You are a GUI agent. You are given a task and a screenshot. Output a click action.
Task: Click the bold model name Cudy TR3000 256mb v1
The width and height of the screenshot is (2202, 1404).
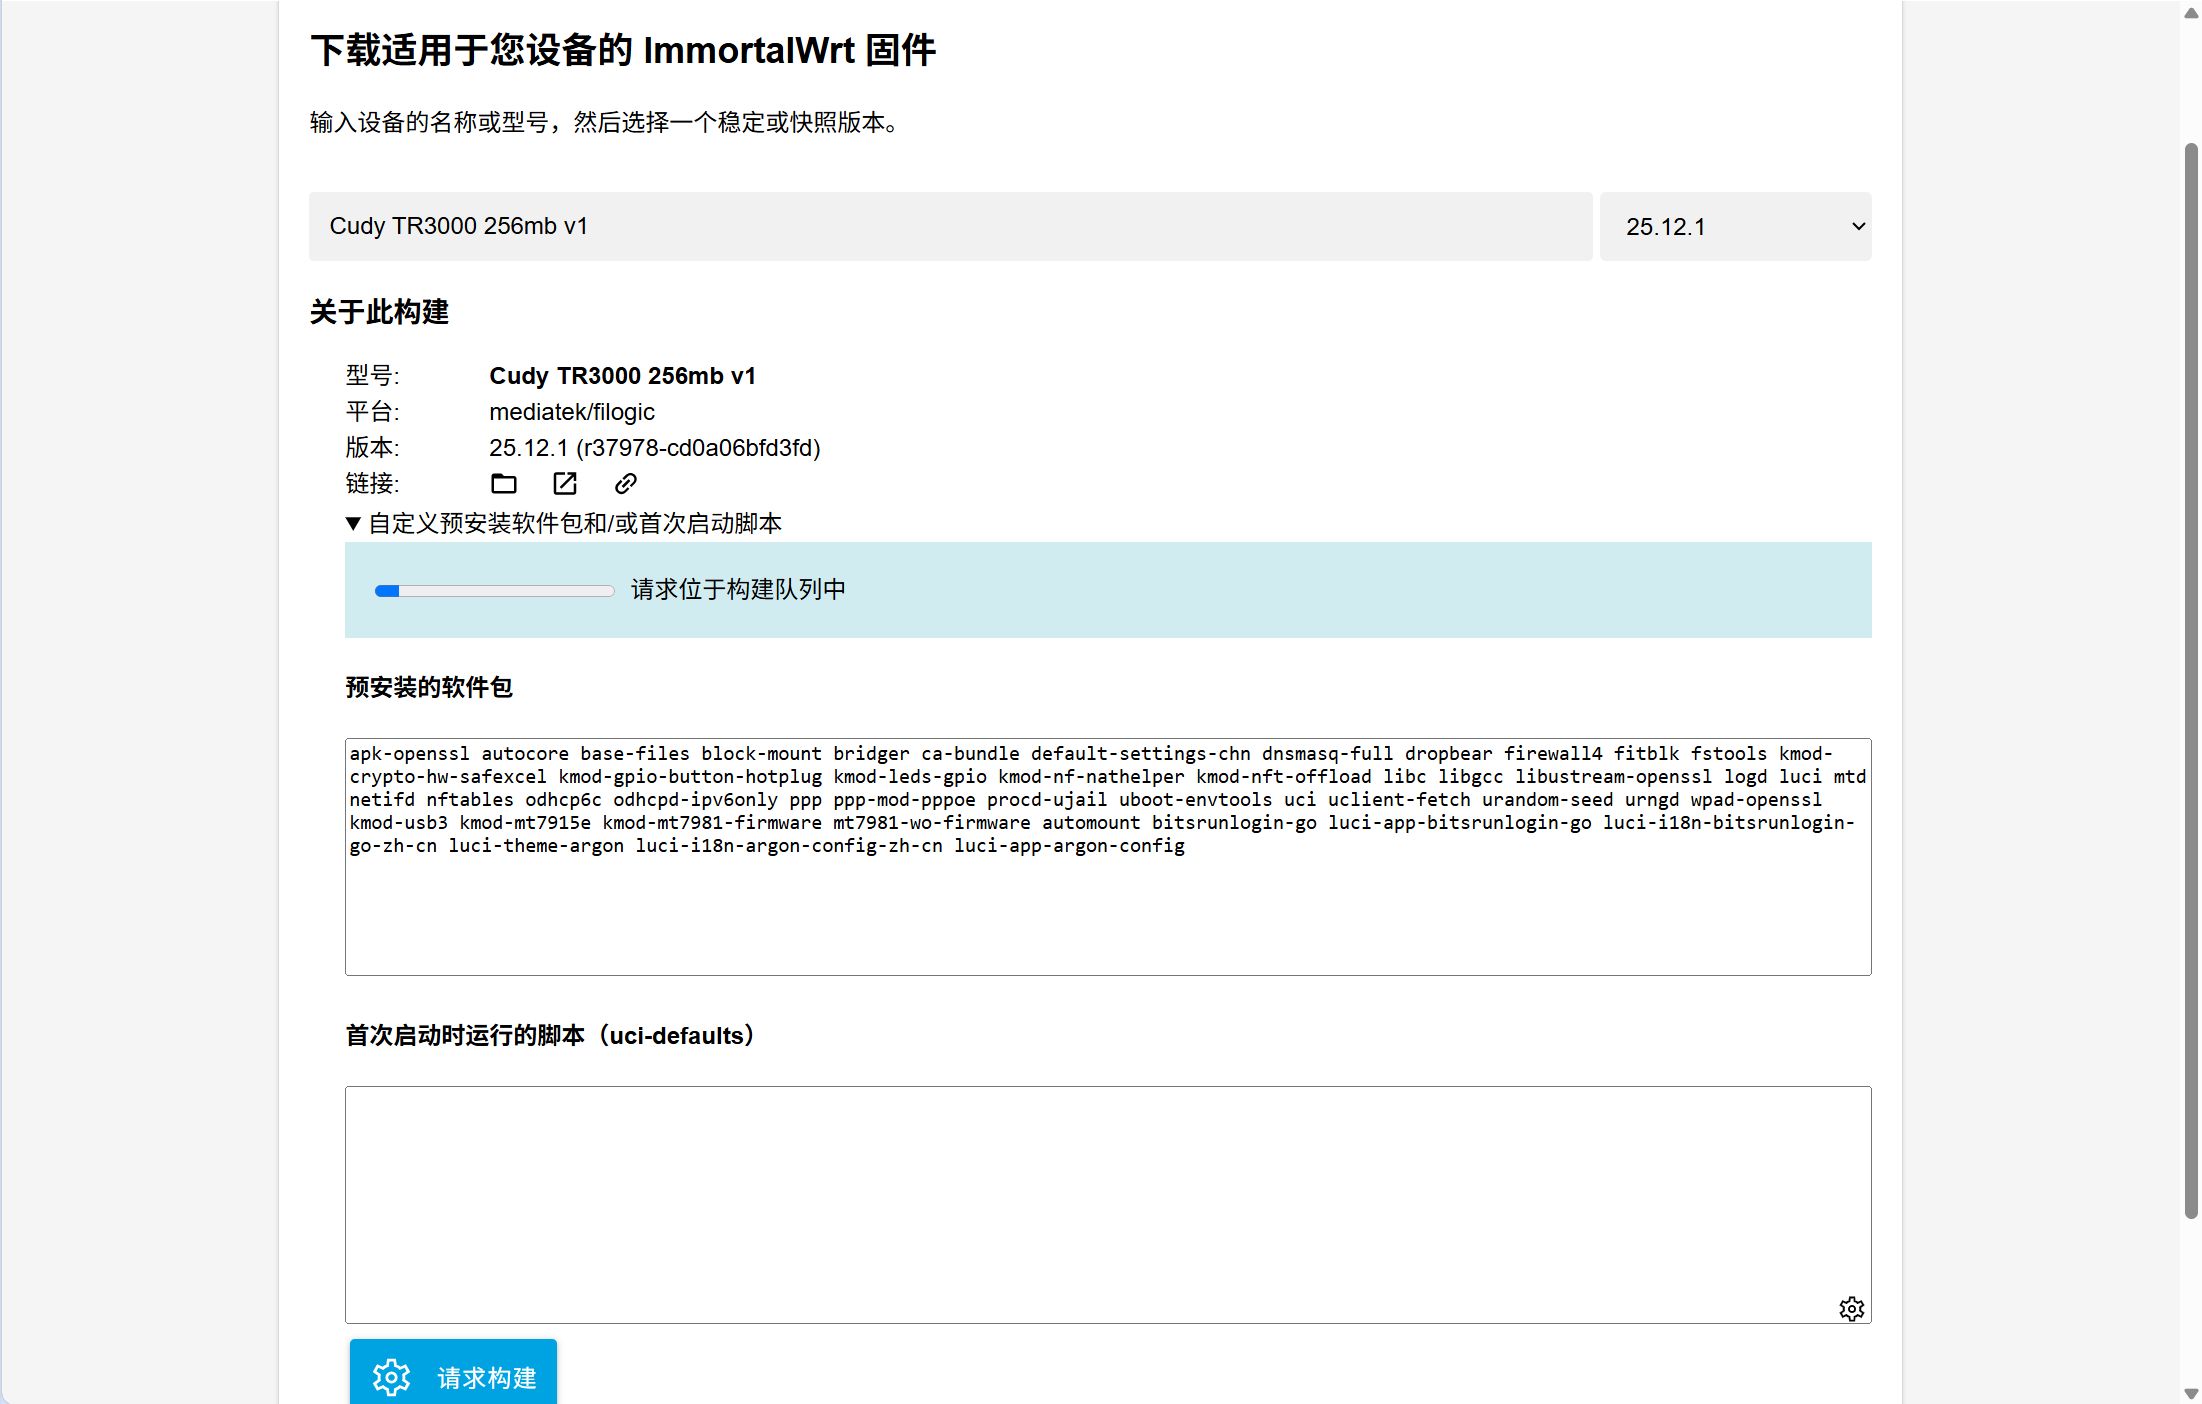pyautogui.click(x=622, y=376)
